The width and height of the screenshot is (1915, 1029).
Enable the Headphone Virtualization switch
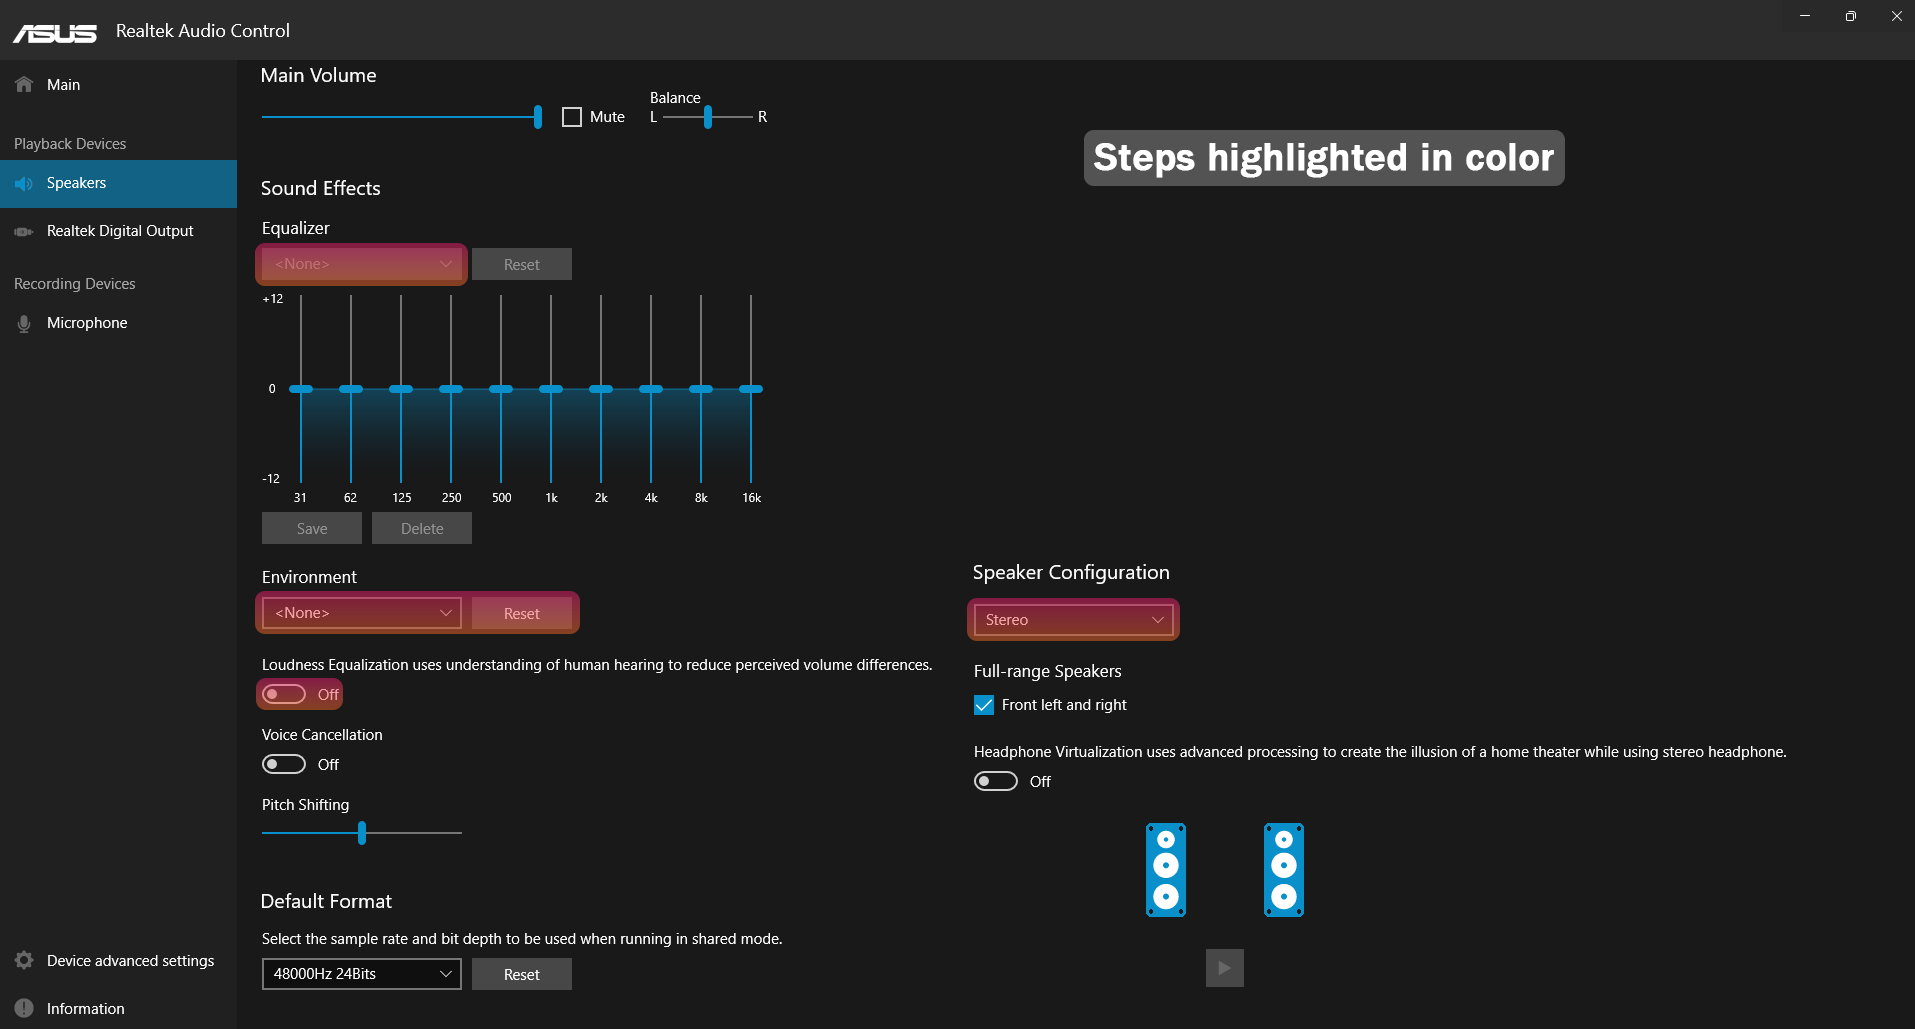[996, 782]
